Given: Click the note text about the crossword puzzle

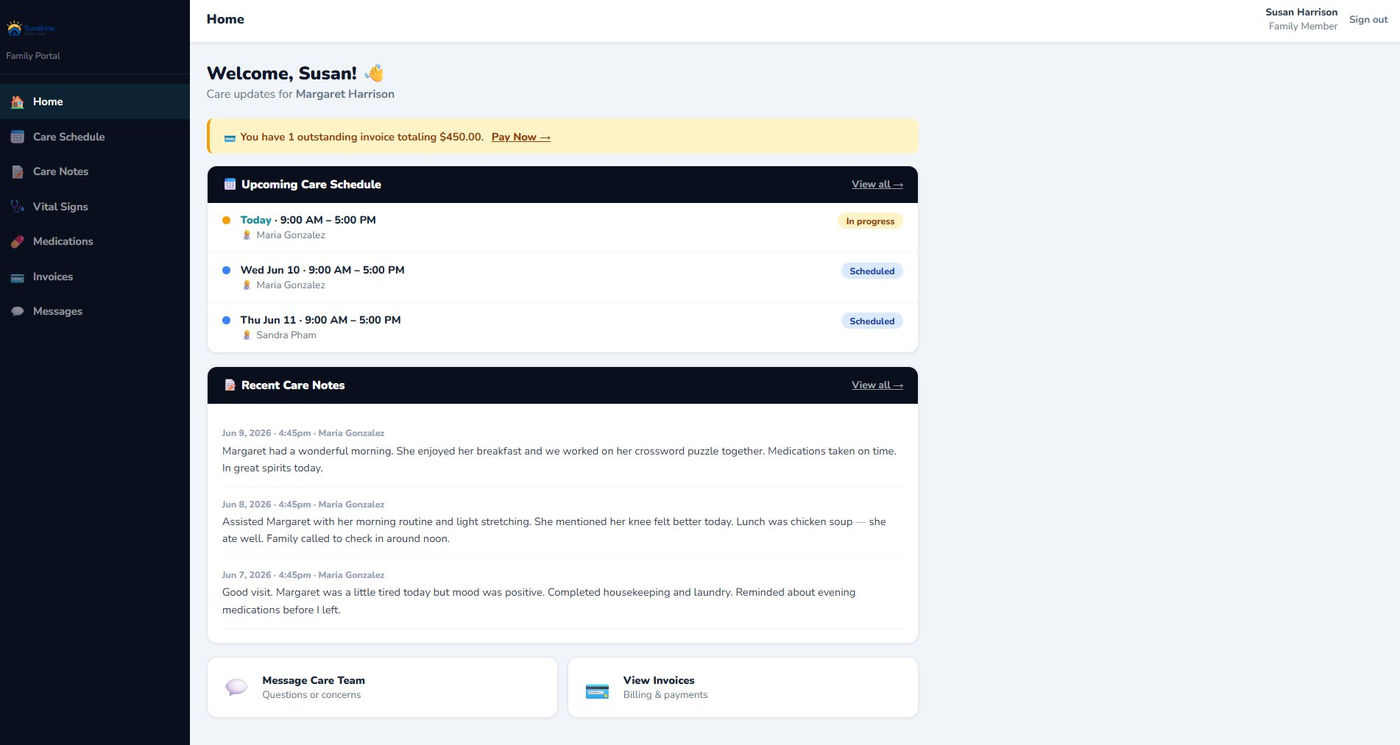Looking at the screenshot, I should pos(560,460).
